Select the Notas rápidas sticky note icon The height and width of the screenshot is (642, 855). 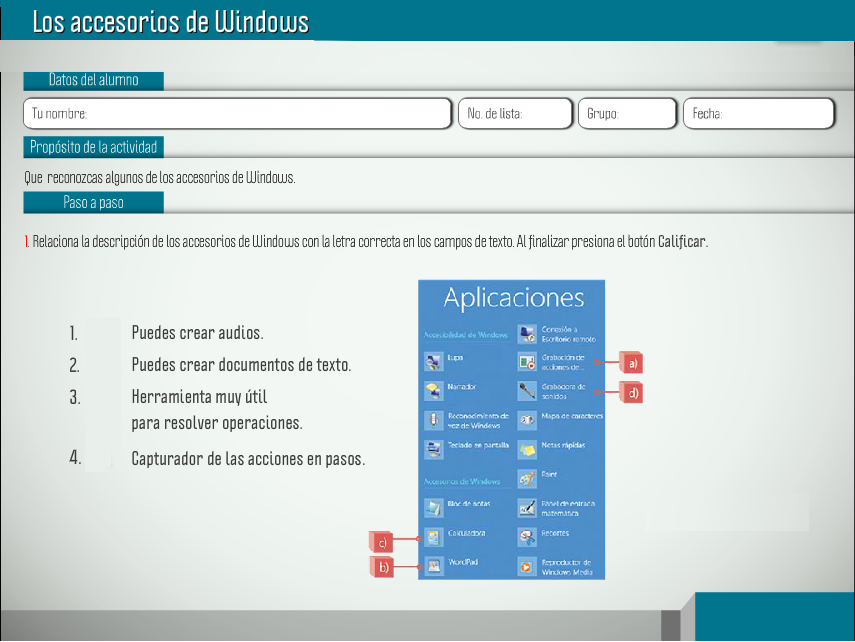point(526,449)
